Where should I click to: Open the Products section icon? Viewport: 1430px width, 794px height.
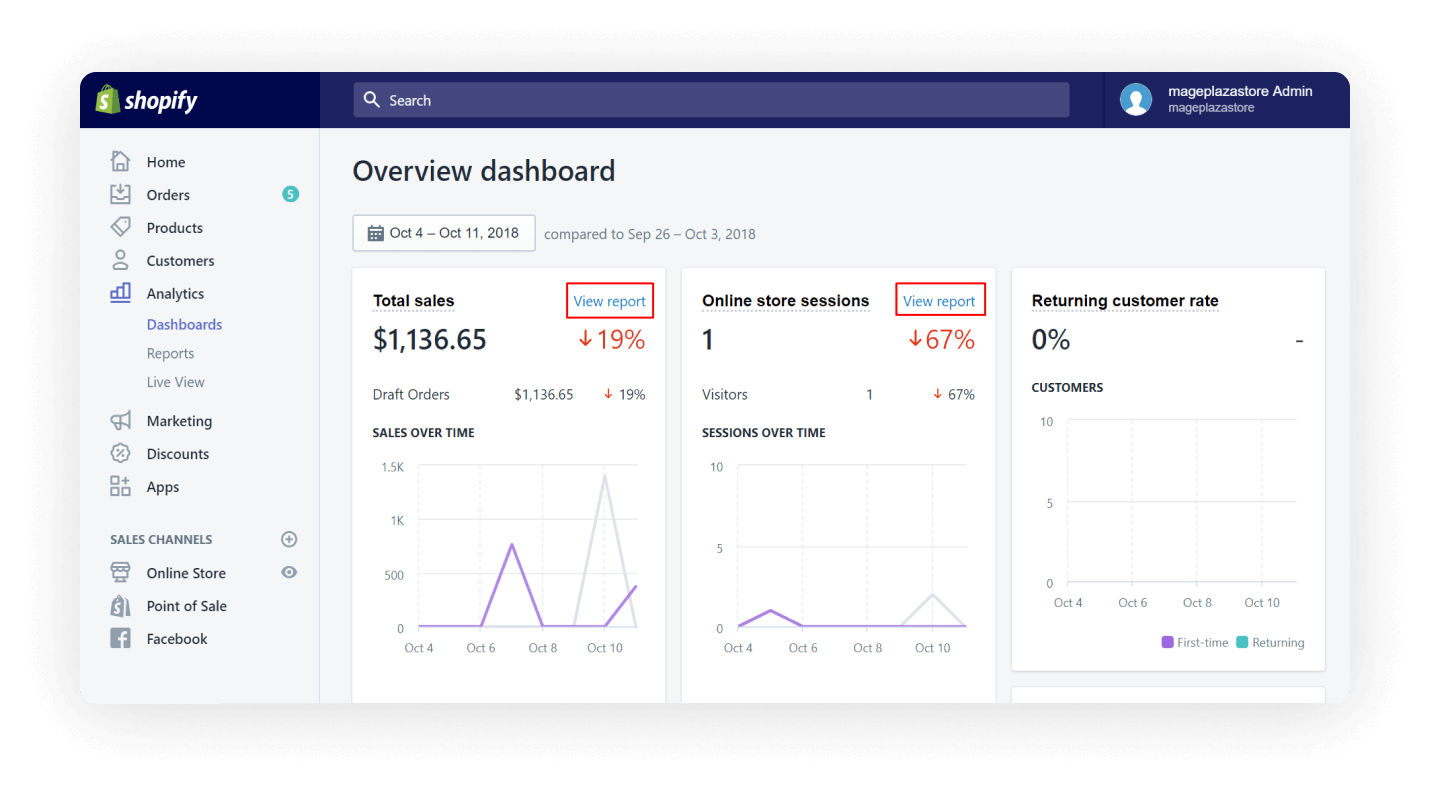[x=119, y=227]
